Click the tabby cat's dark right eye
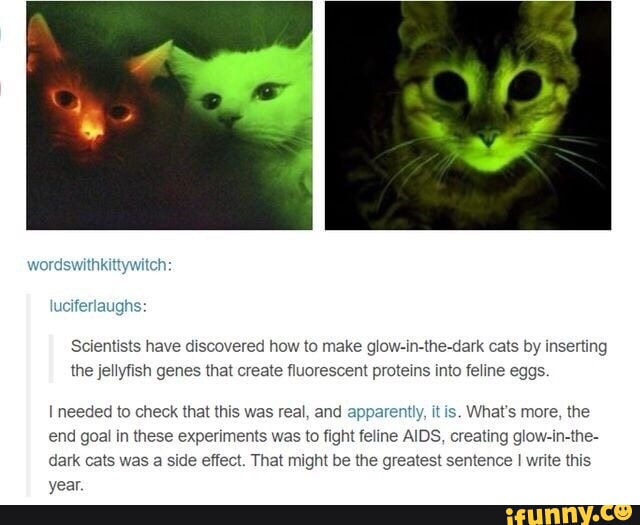640x525 pixels. [x=524, y=86]
